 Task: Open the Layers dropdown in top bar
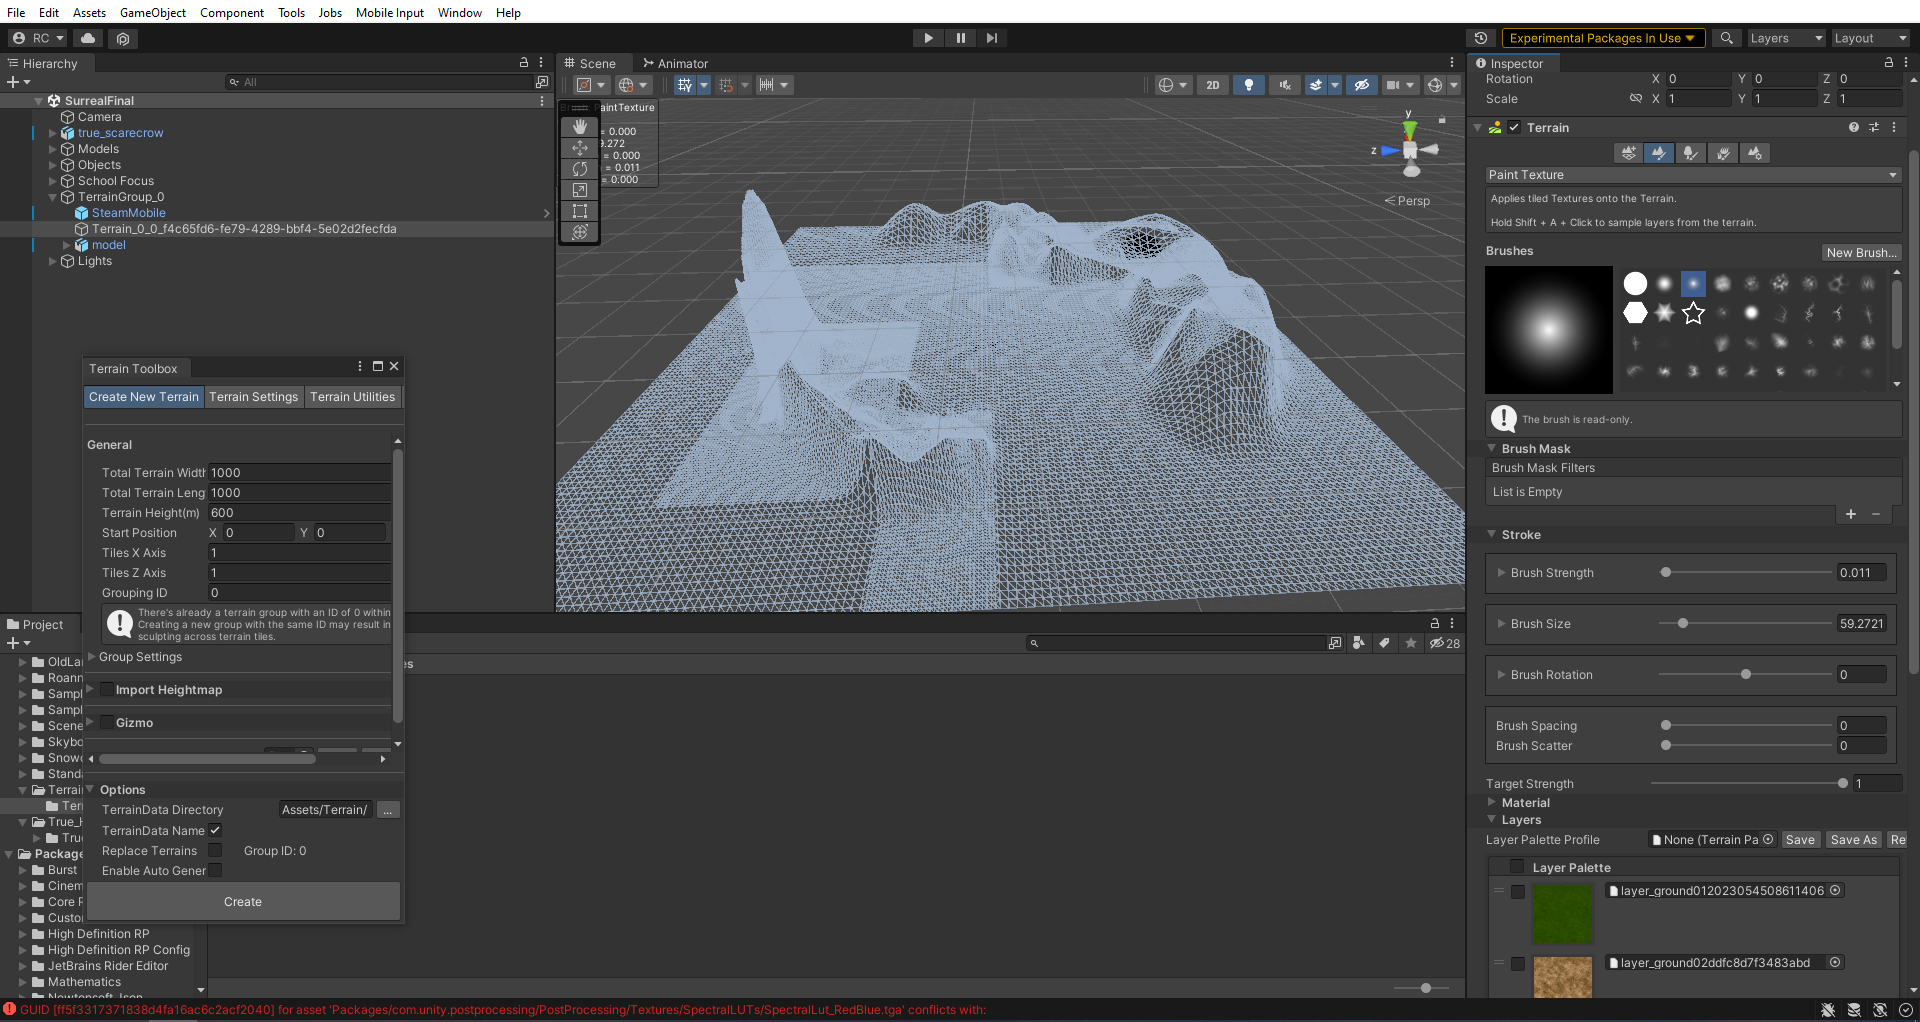(1786, 38)
